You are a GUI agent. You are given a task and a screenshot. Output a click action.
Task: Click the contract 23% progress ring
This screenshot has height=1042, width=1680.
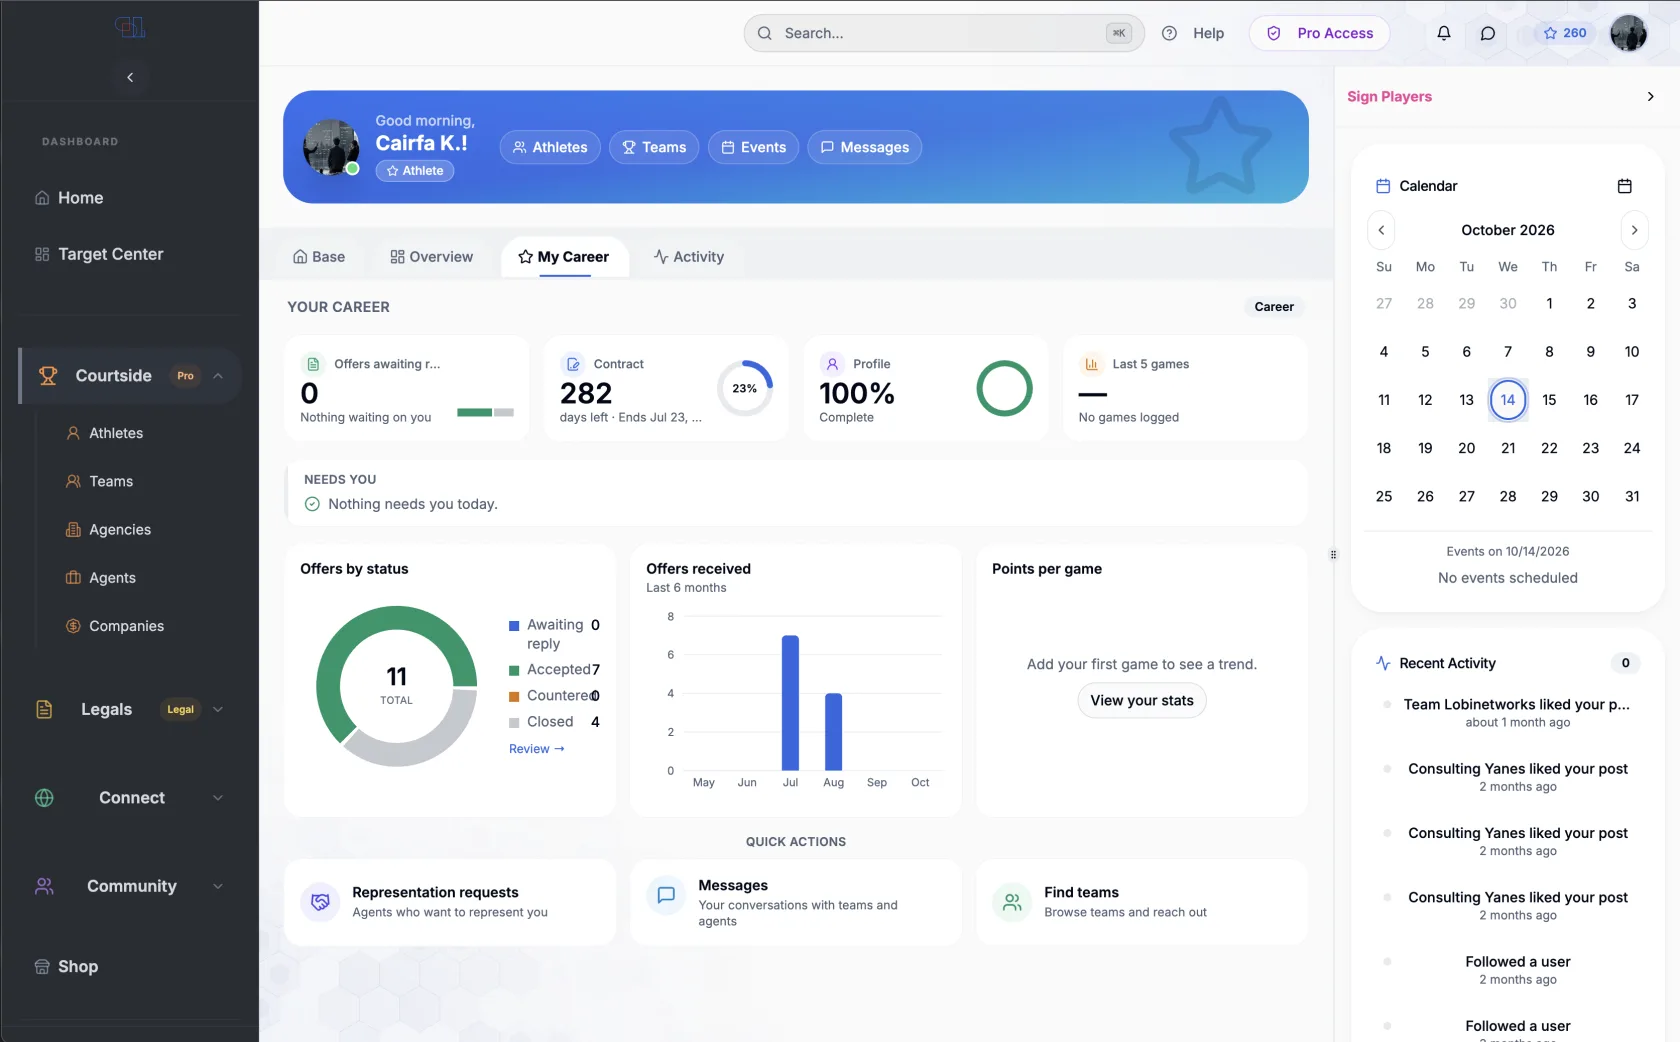[745, 388]
